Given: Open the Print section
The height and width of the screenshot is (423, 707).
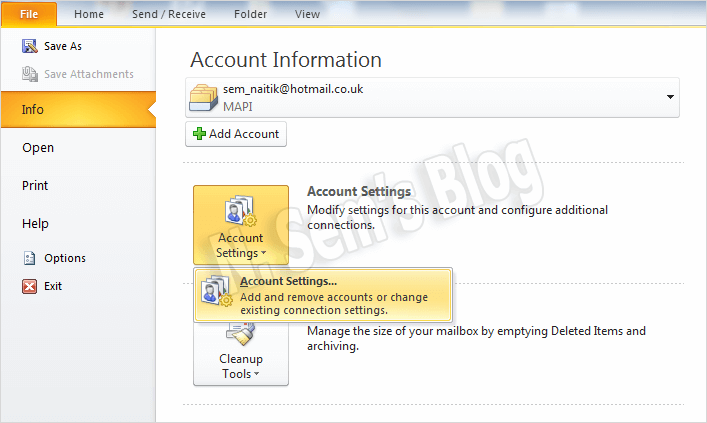Looking at the screenshot, I should click(x=35, y=185).
